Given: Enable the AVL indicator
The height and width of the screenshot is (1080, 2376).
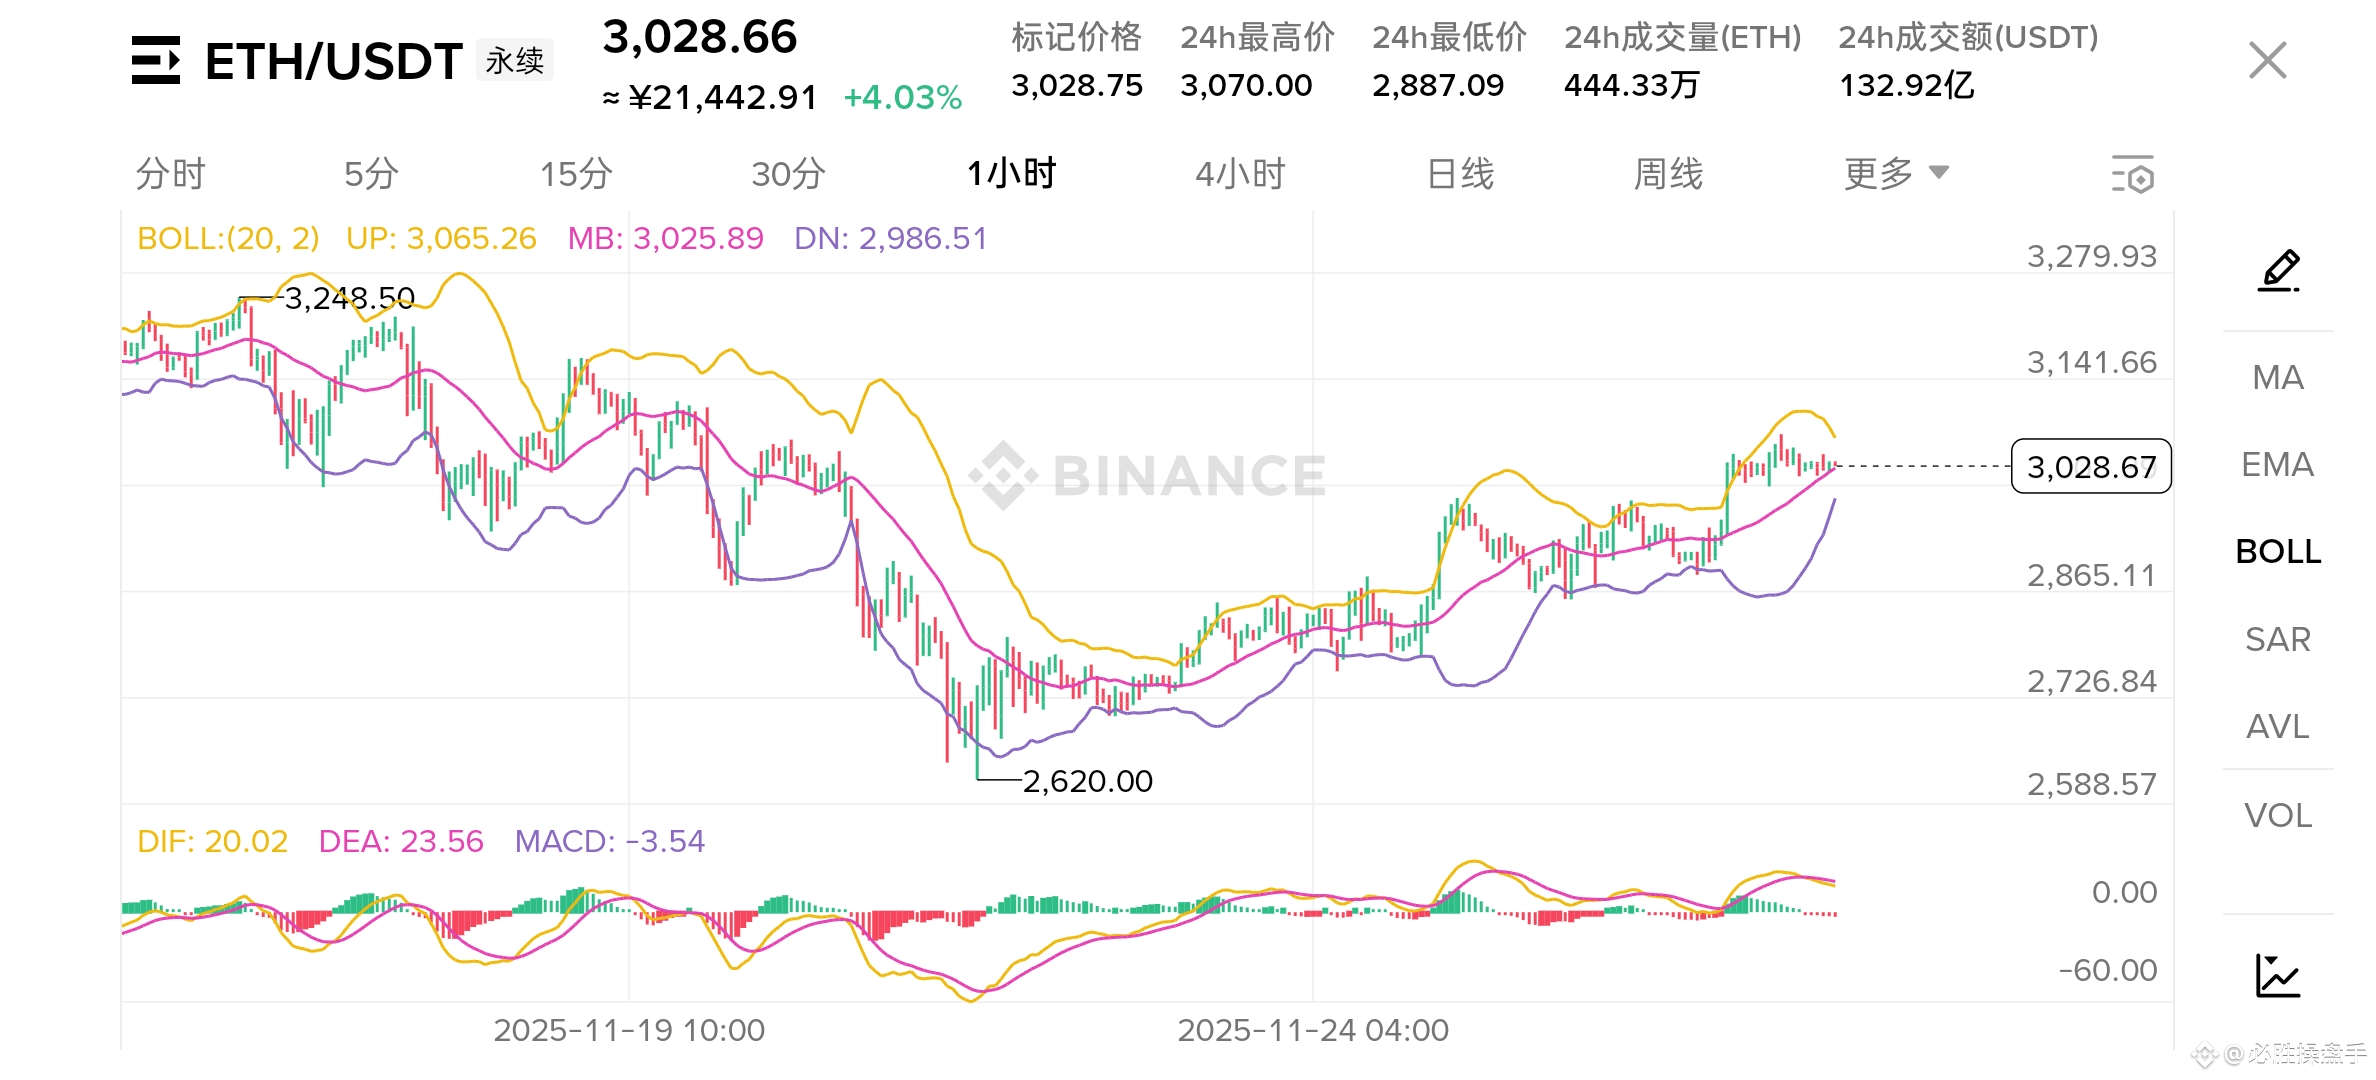Looking at the screenshot, I should click(2278, 727).
